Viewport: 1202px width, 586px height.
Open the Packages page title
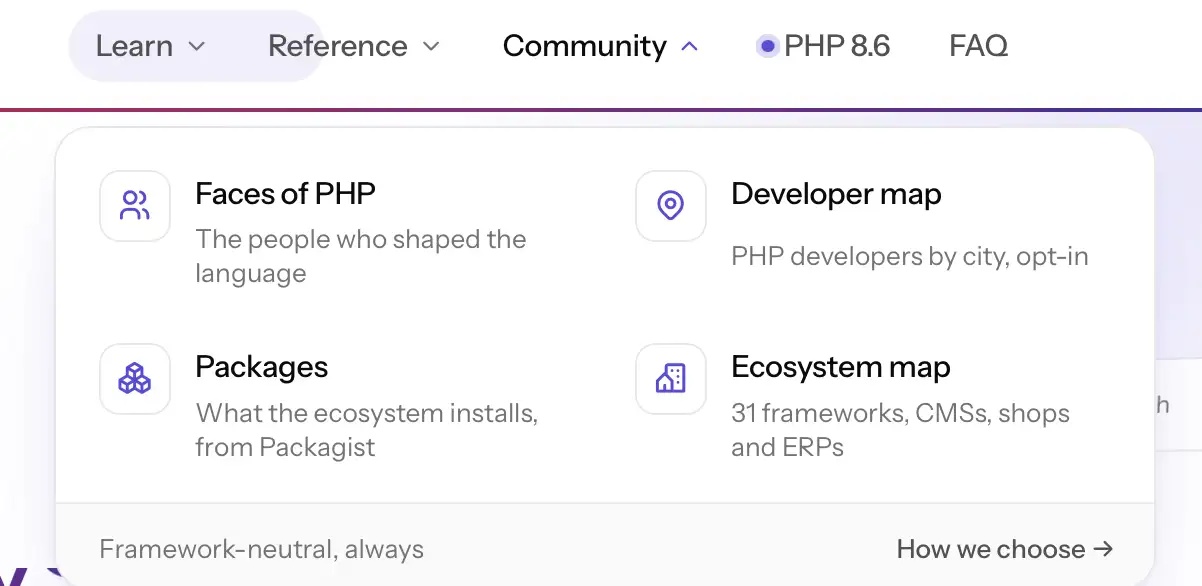[262, 367]
